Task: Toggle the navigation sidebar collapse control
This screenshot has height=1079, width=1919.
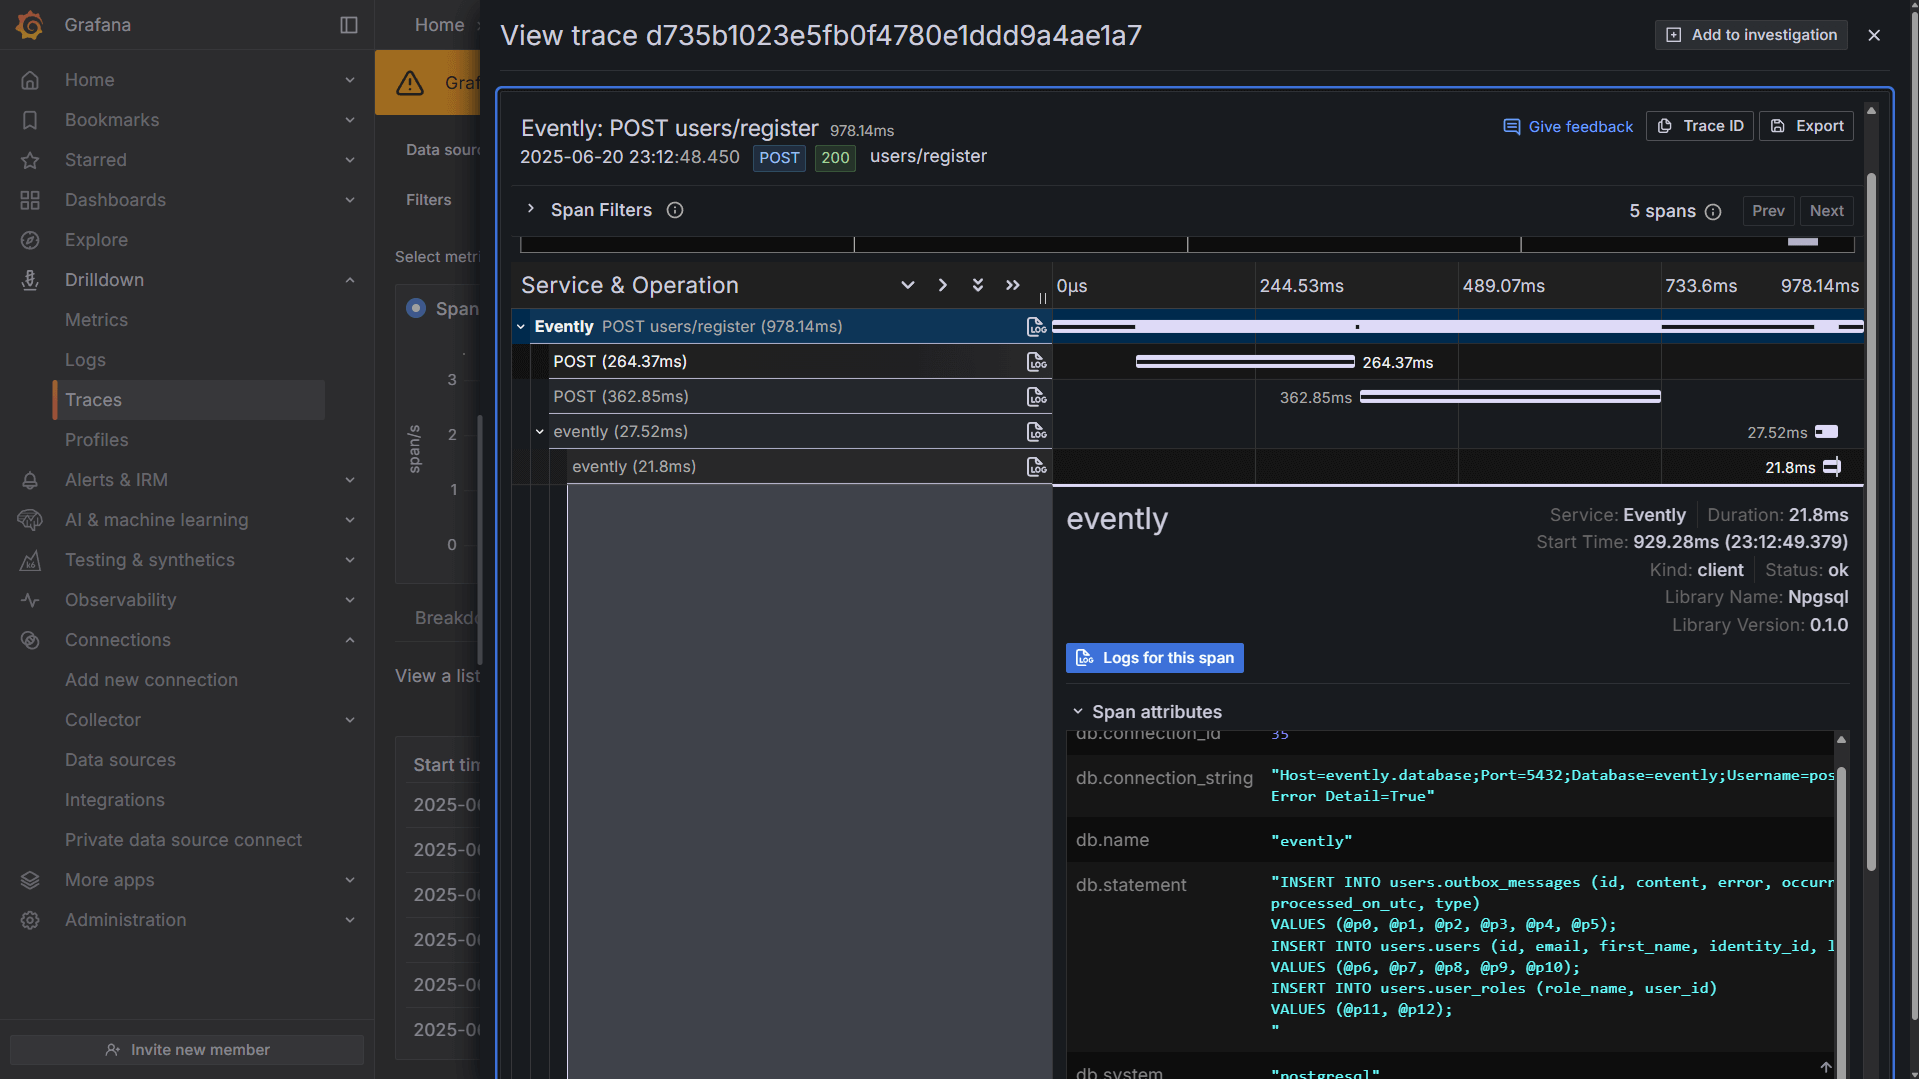Action: [x=347, y=24]
